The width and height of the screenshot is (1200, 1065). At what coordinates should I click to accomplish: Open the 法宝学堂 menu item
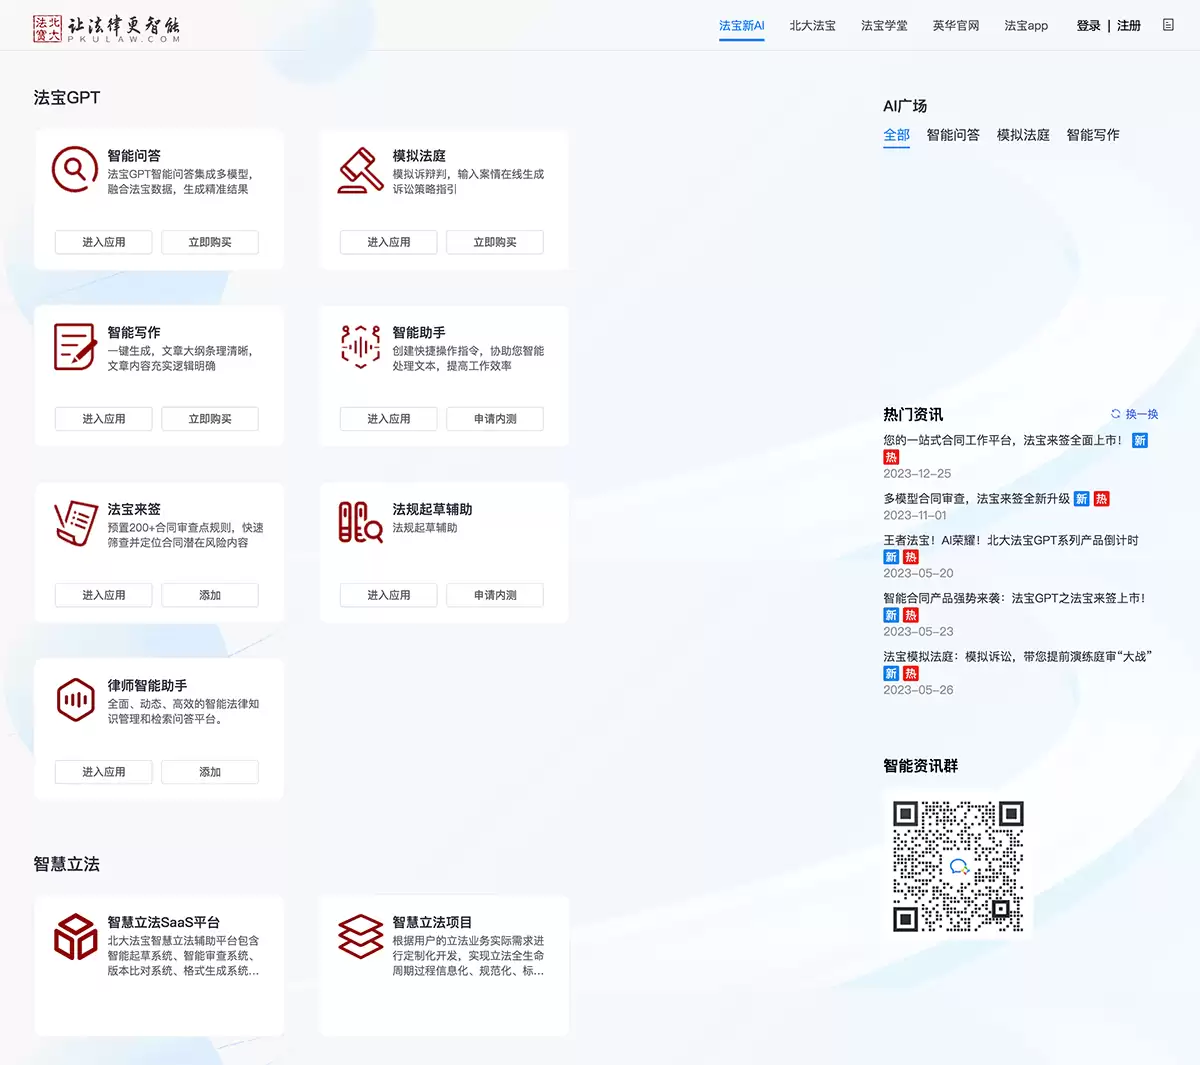pos(883,26)
